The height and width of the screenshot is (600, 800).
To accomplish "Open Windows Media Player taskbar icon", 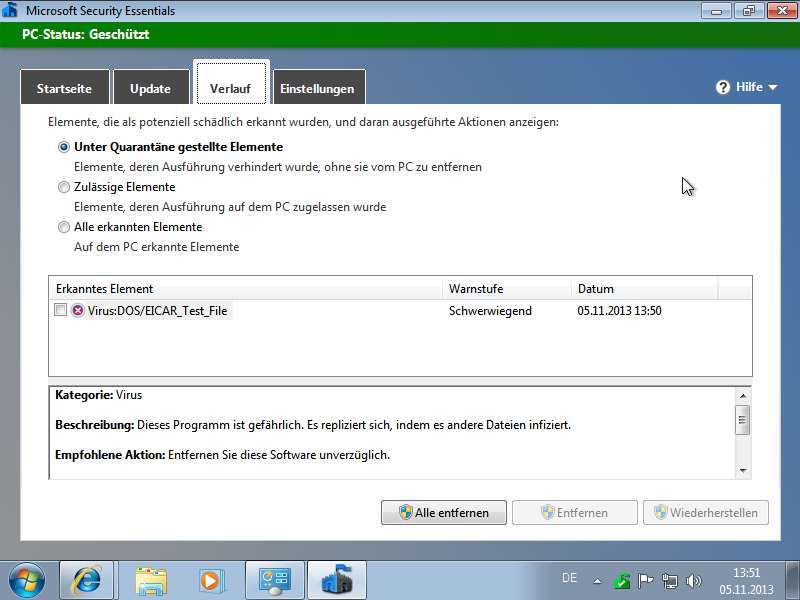I will tap(210, 581).
